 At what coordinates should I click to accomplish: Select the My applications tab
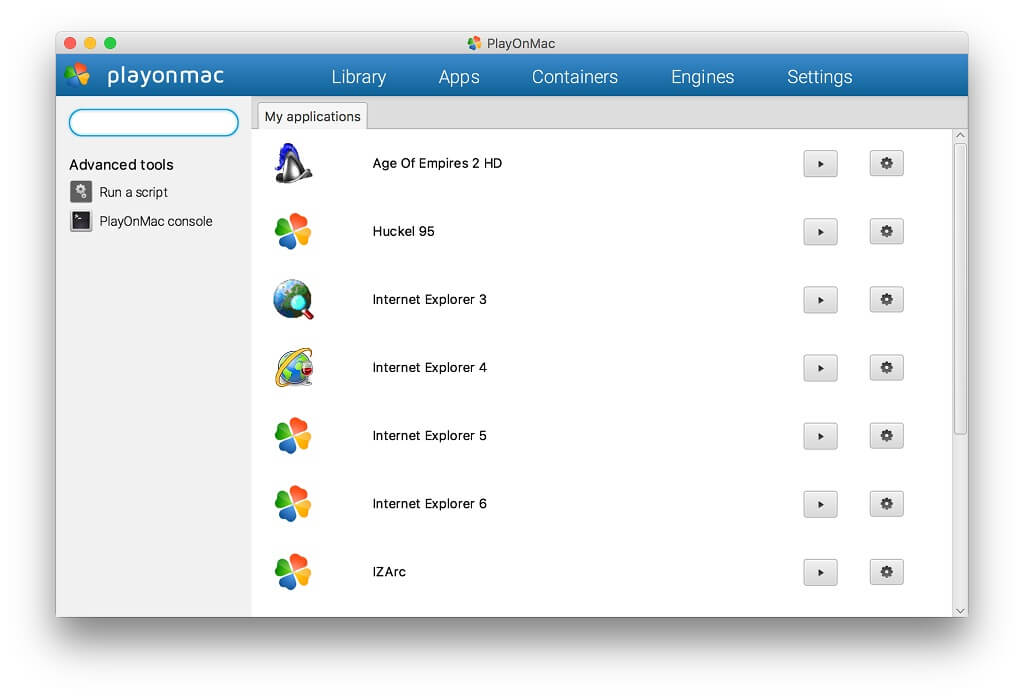[x=312, y=116]
